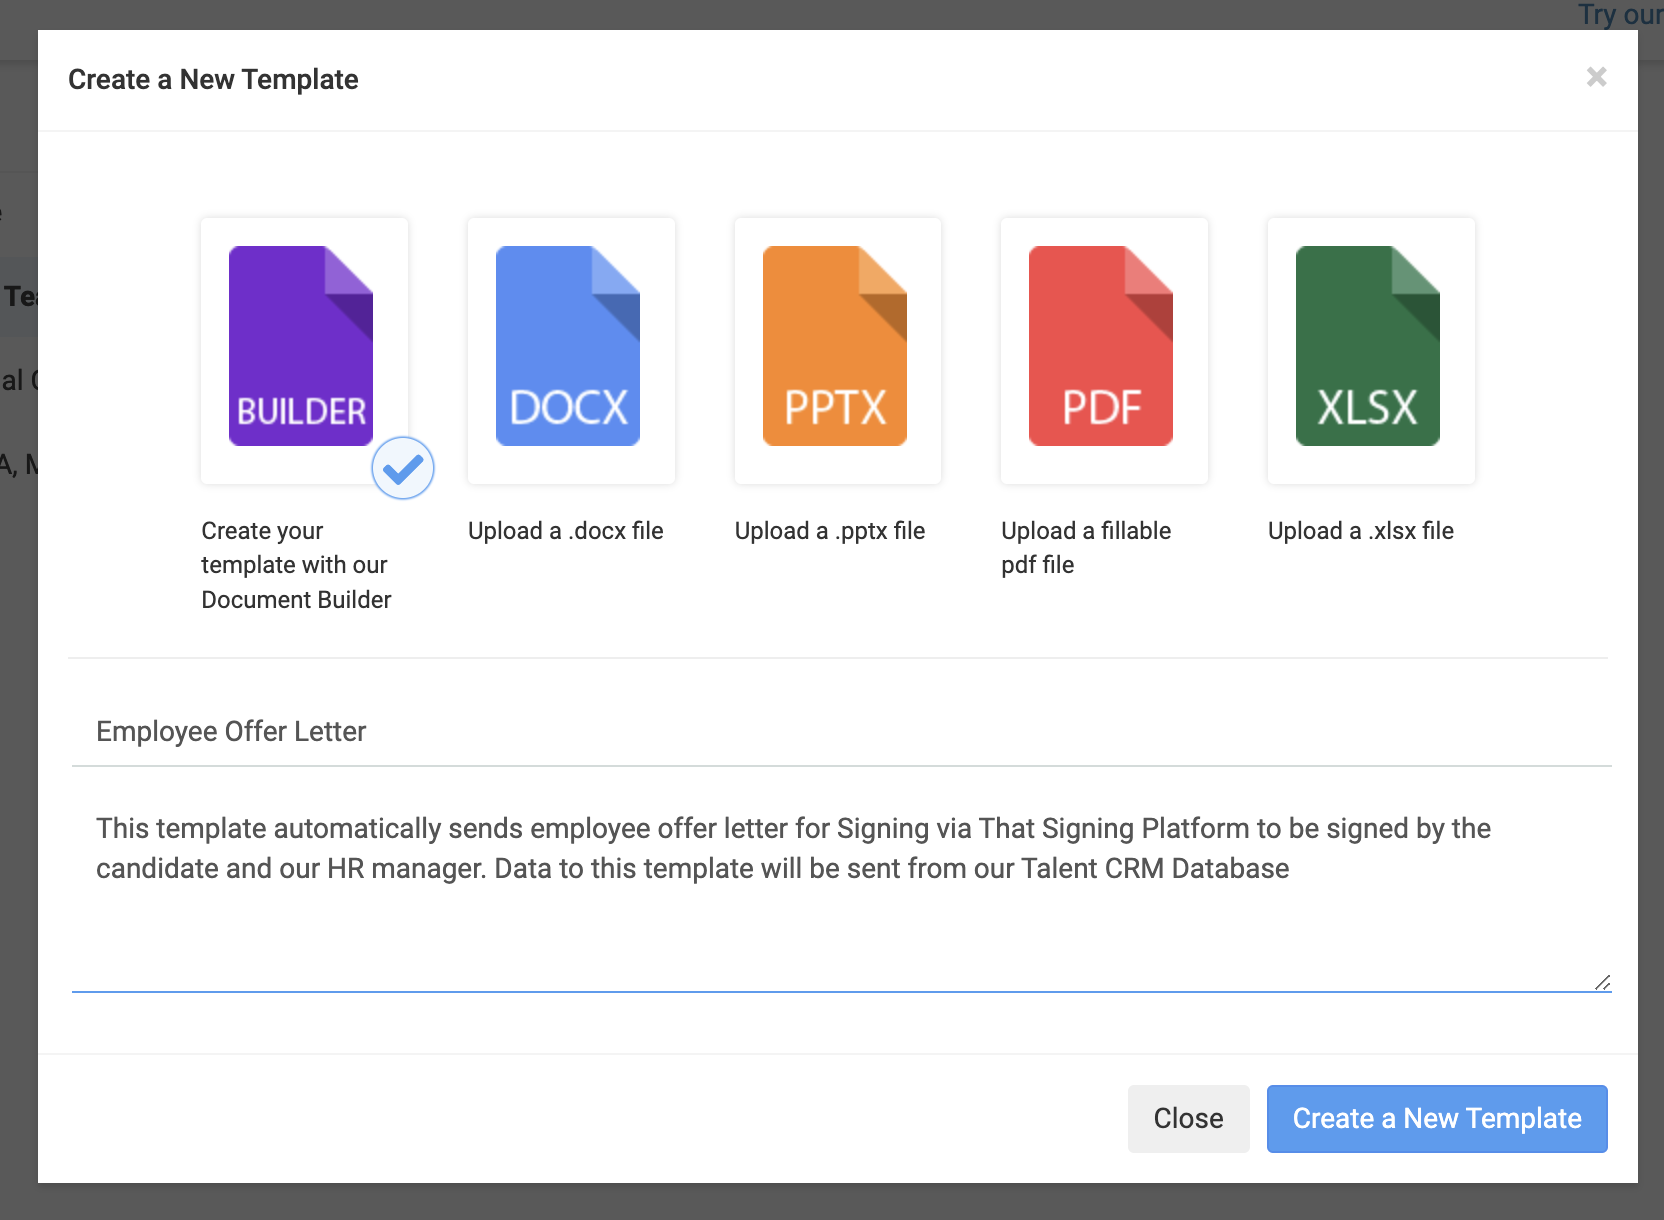The image size is (1664, 1220).
Task: Select the red PDF file icon
Action: pos(1101,345)
